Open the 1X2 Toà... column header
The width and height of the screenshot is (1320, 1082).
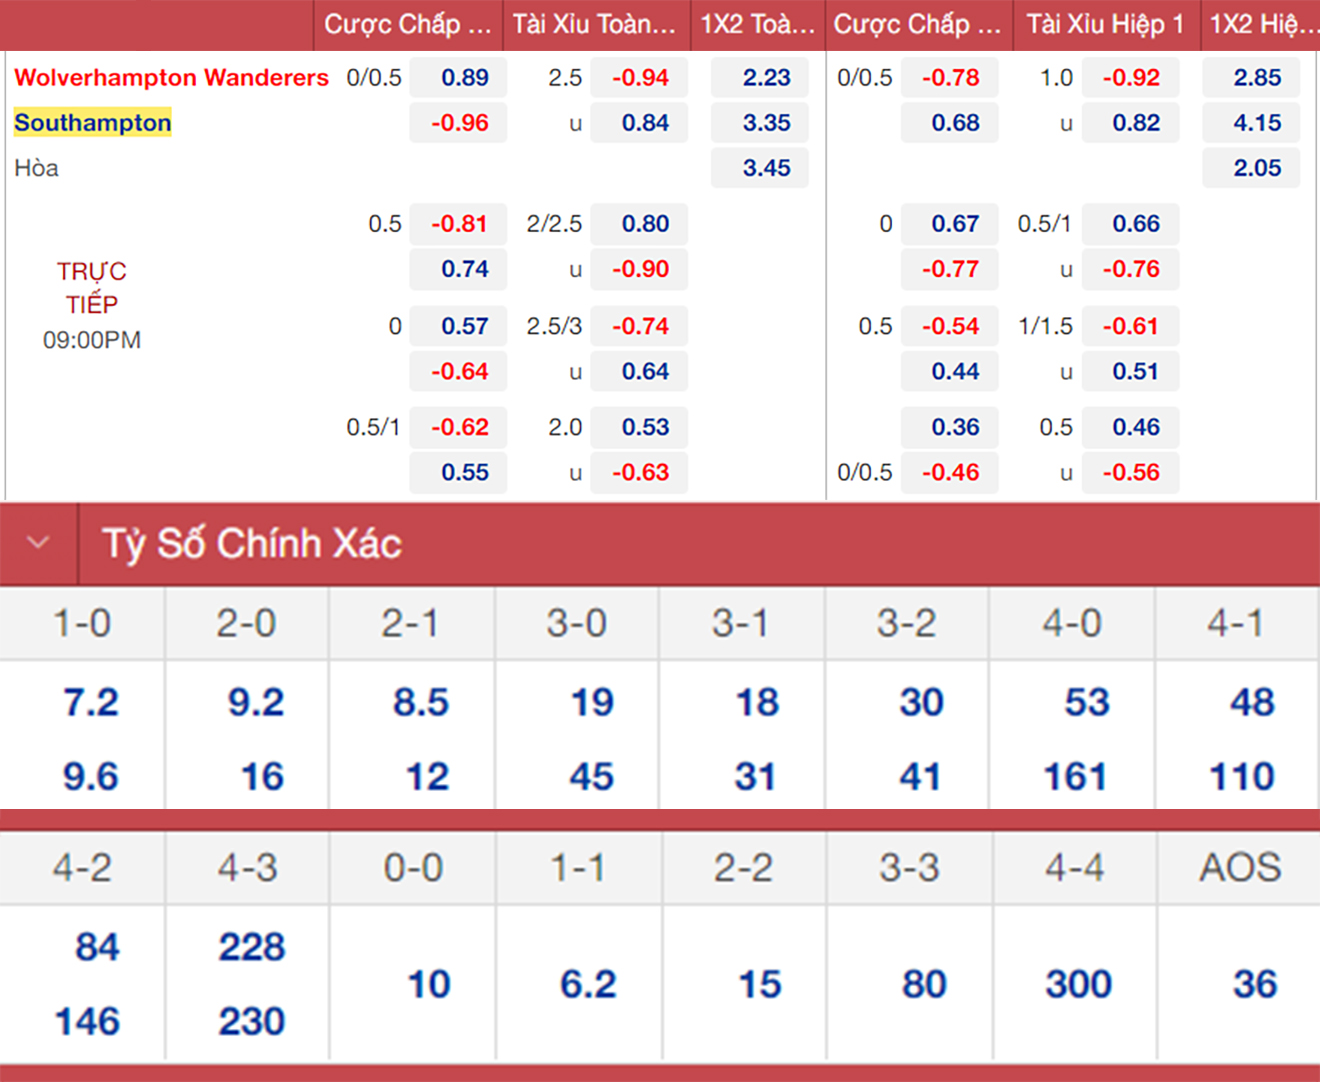pyautogui.click(x=758, y=24)
